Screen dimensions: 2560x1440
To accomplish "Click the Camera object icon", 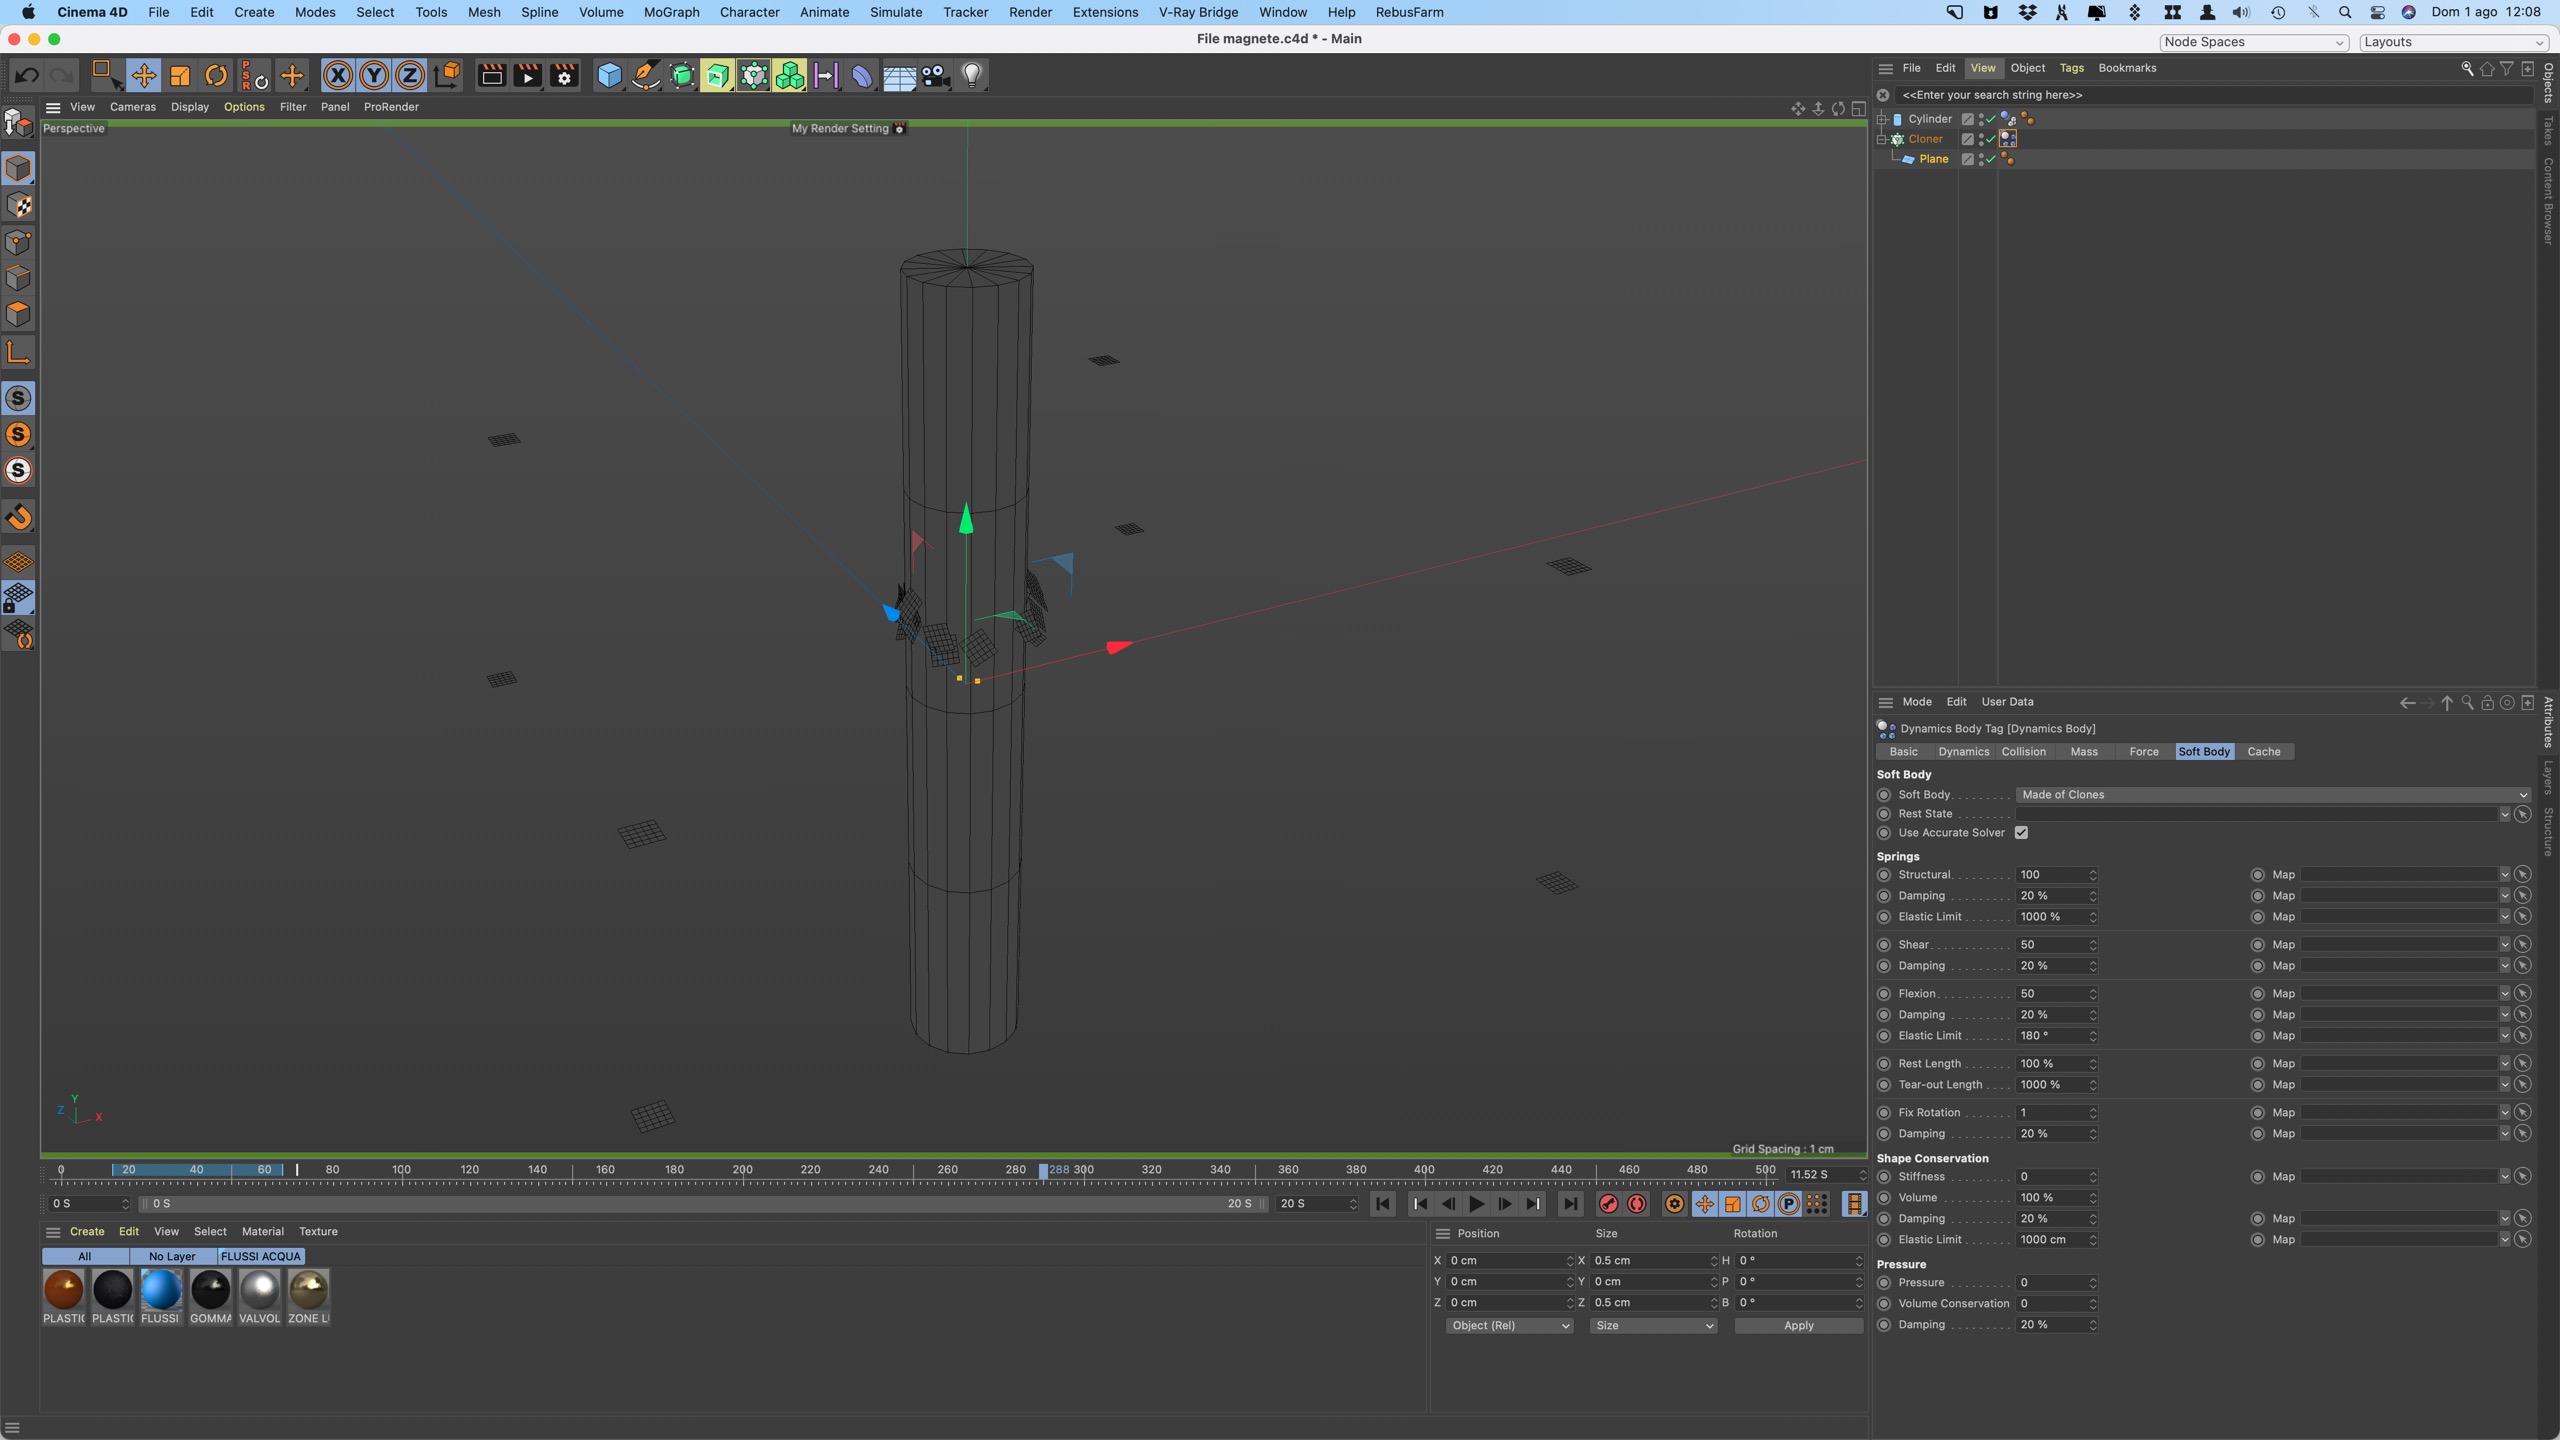I will (936, 76).
